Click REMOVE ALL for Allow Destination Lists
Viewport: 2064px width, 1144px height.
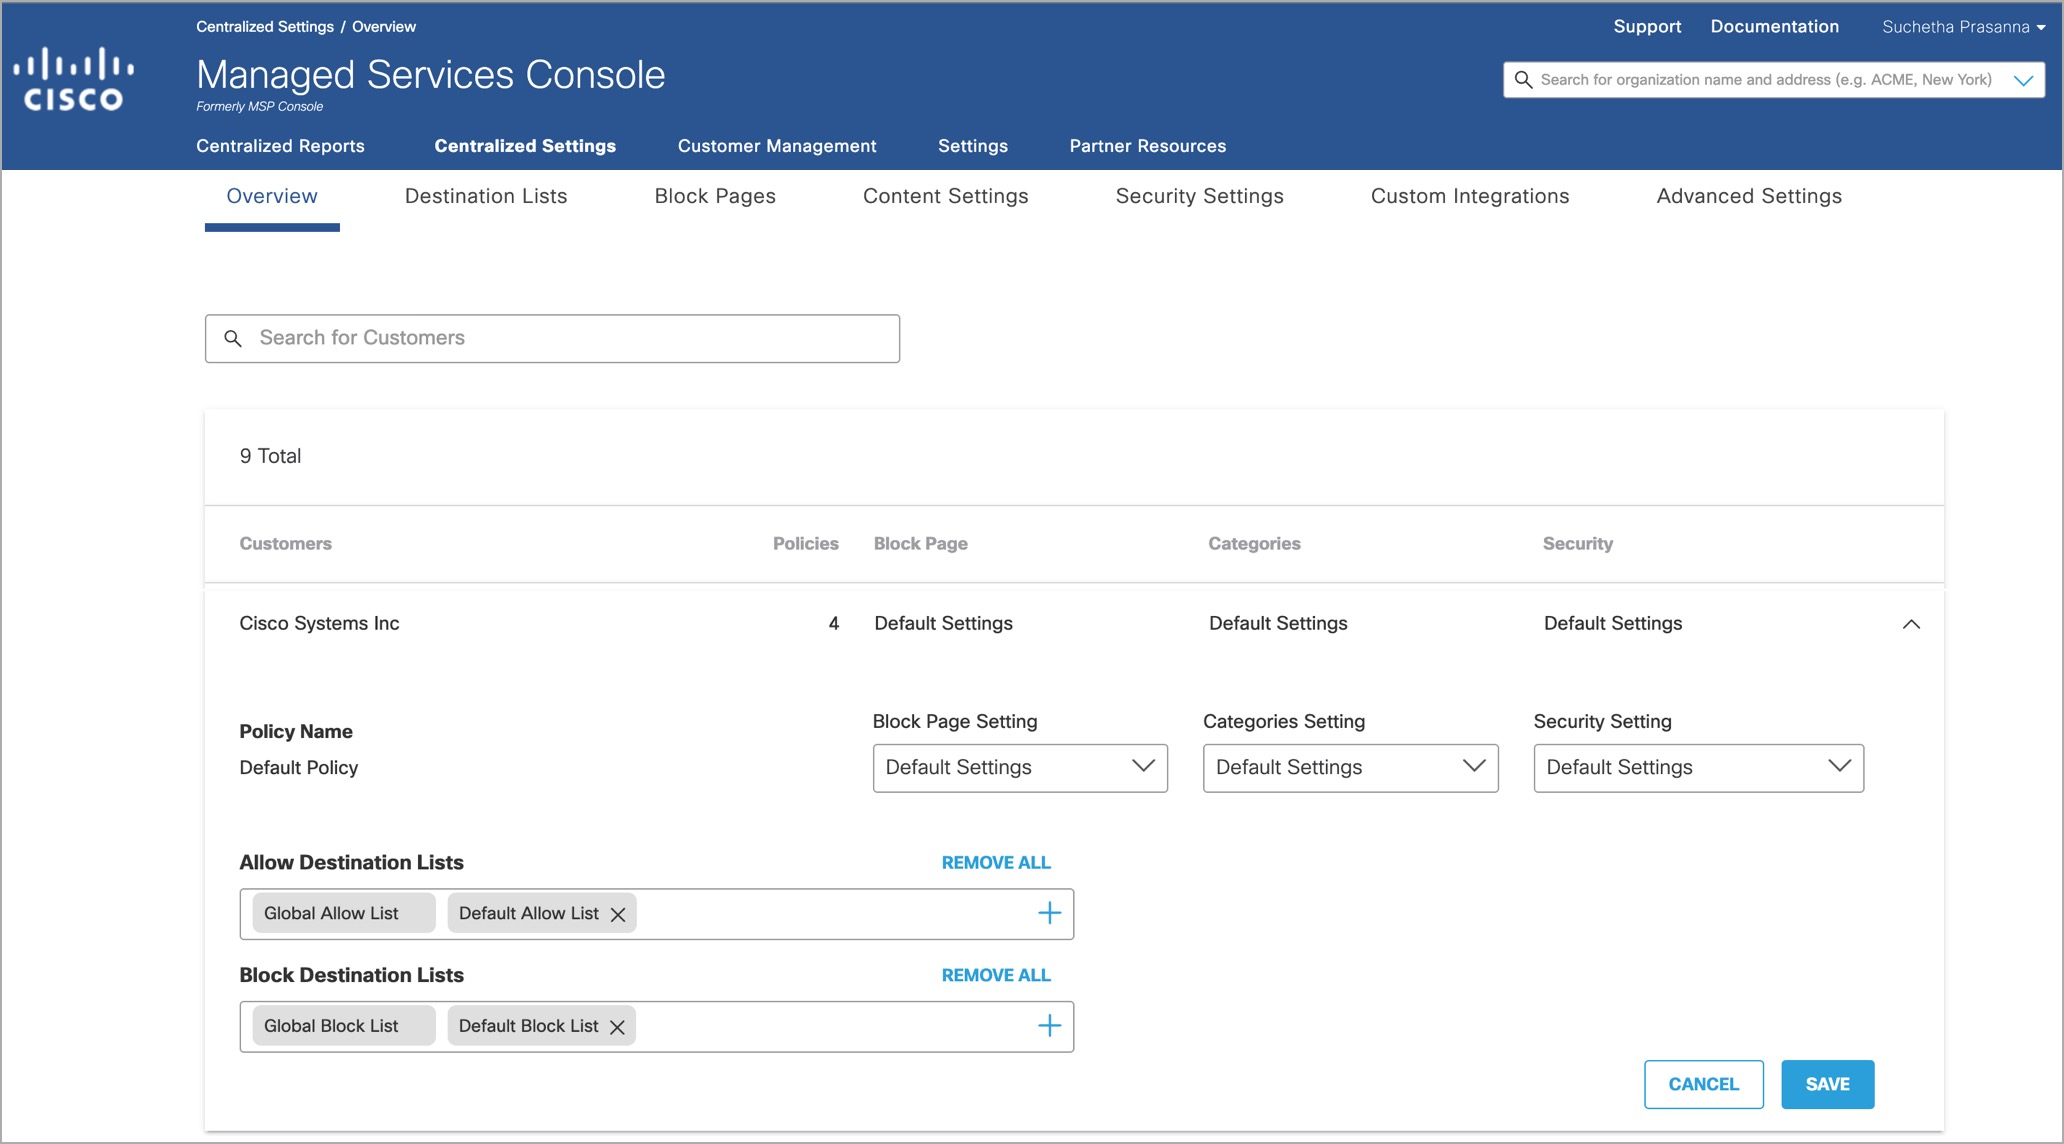(x=996, y=863)
